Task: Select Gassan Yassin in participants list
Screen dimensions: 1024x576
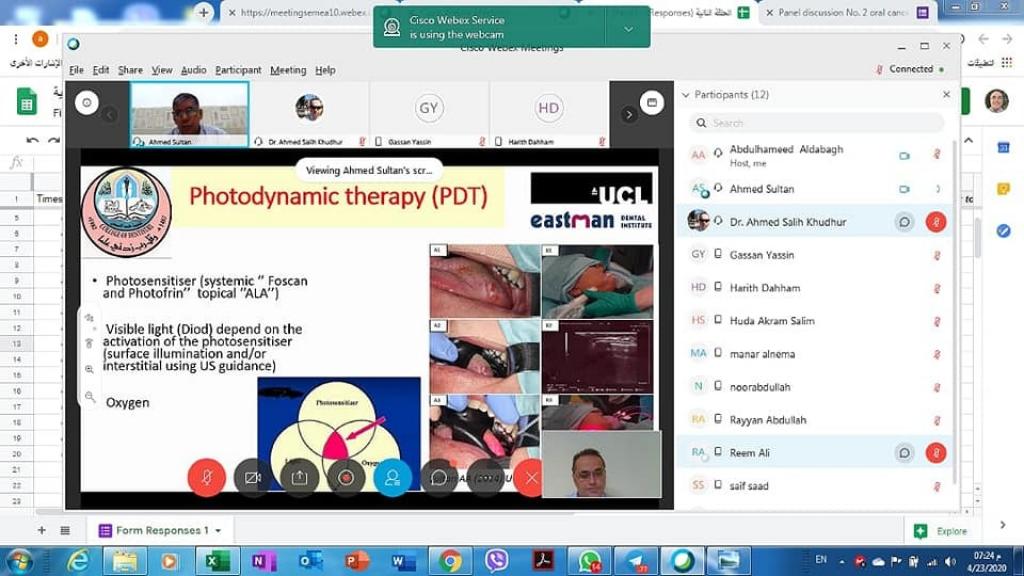Action: point(762,255)
